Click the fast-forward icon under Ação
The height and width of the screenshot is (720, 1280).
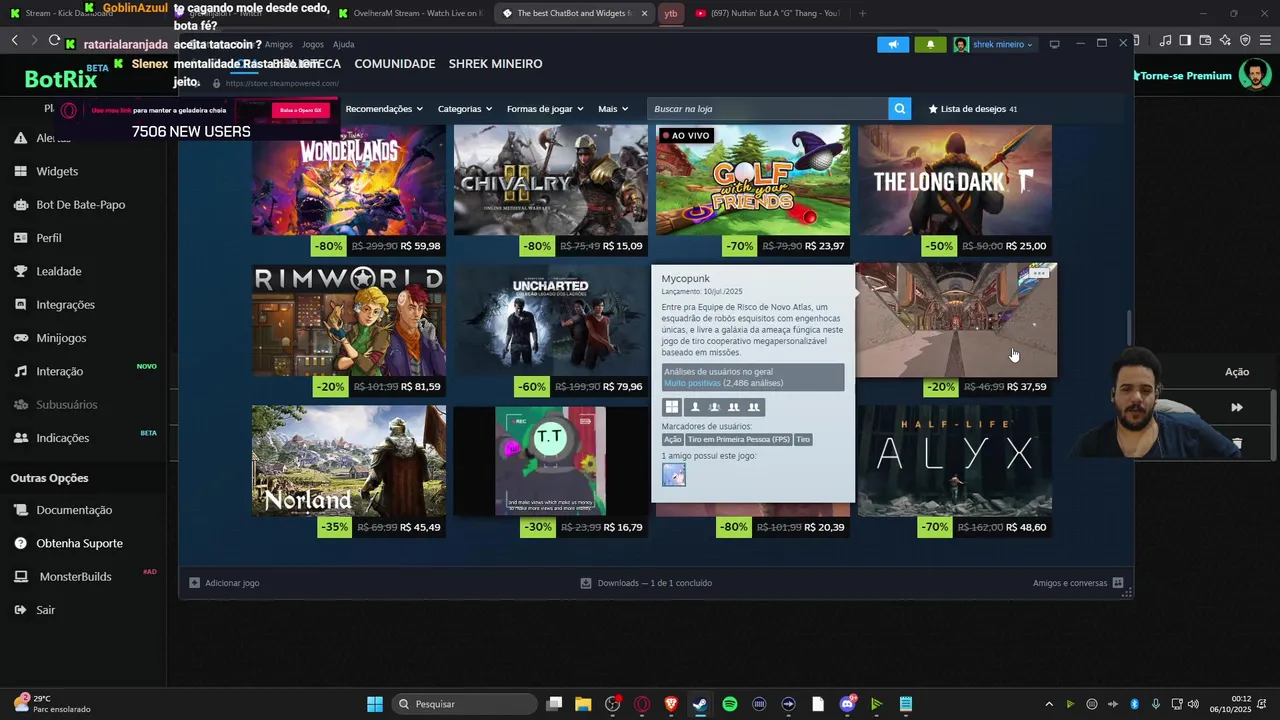pyautogui.click(x=1237, y=407)
